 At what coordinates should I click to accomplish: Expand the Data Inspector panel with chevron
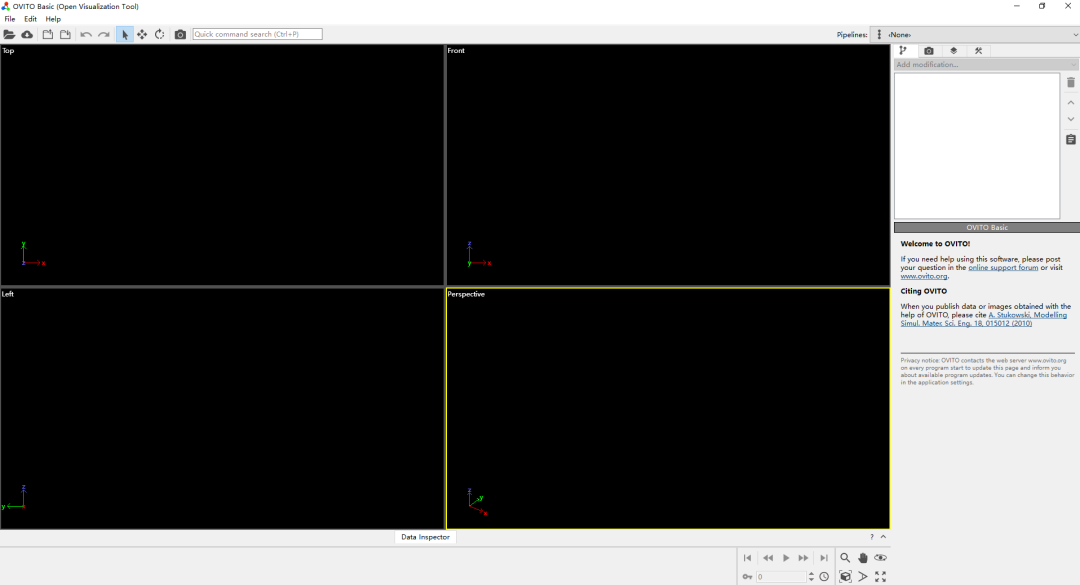click(x=883, y=537)
